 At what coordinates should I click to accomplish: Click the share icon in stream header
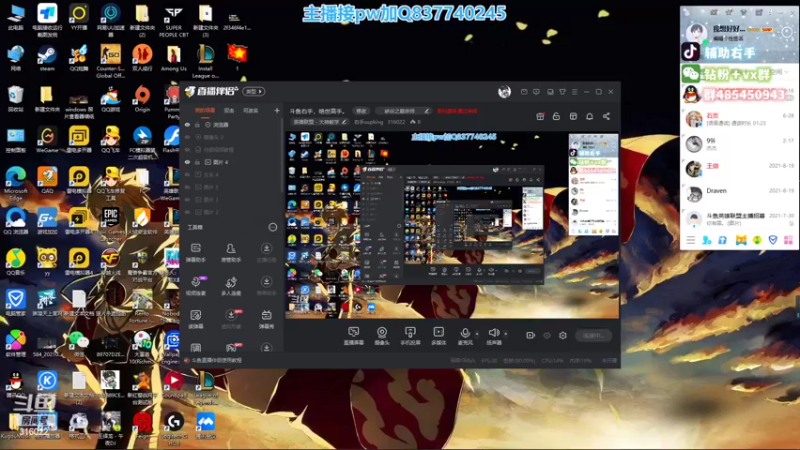[x=606, y=116]
